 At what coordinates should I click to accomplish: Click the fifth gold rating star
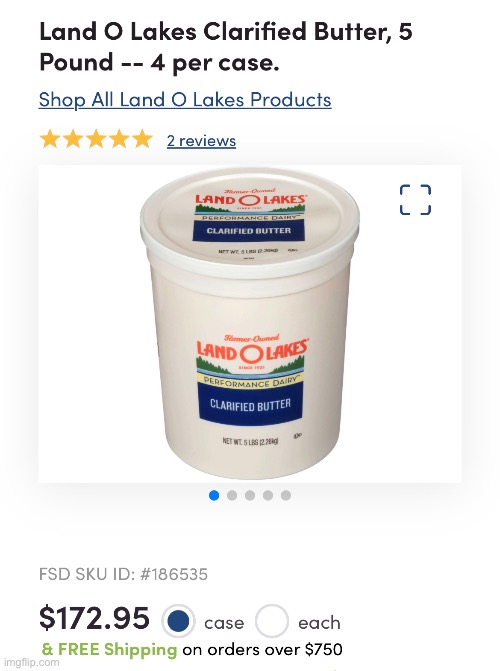tap(142, 140)
